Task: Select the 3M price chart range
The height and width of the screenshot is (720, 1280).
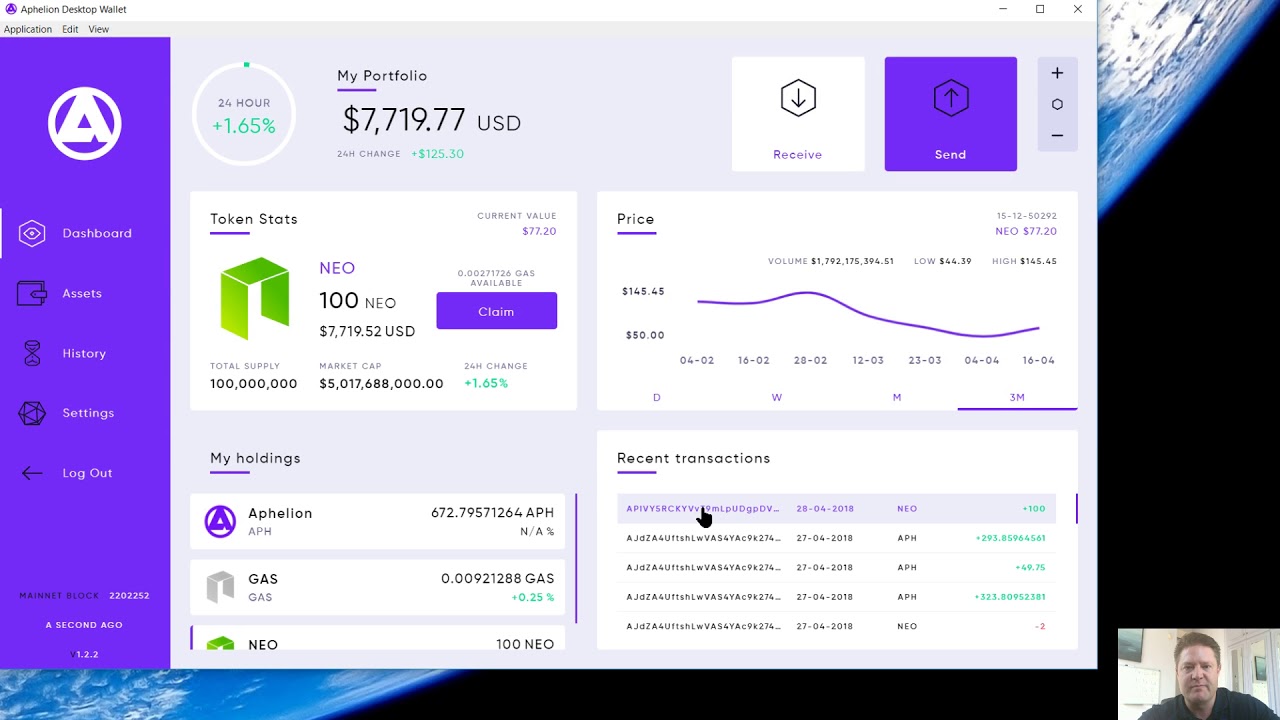Action: coord(1017,397)
